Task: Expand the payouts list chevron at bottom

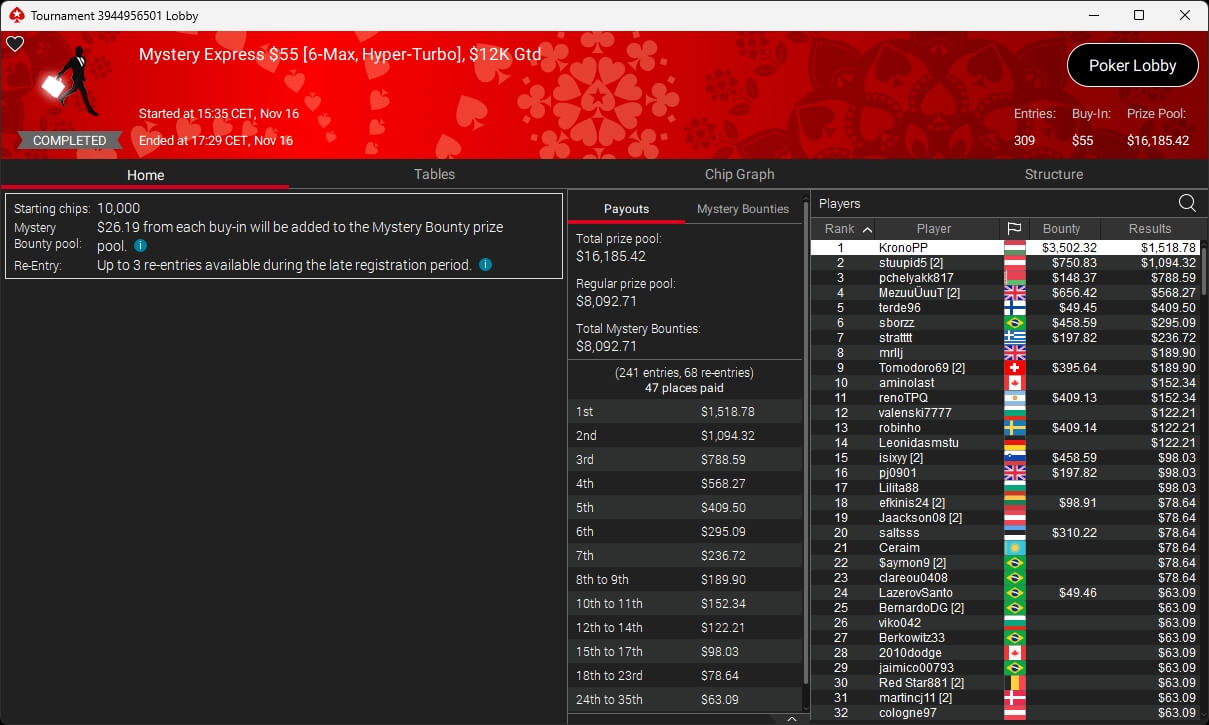Action: (791, 718)
